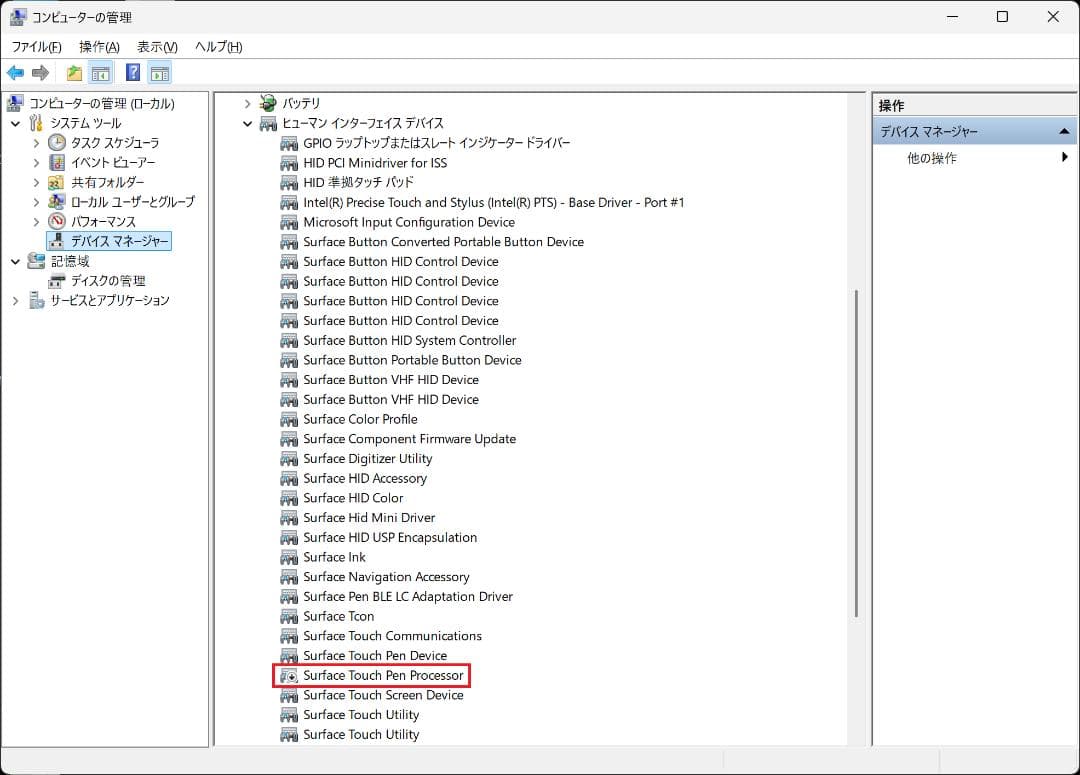Image resolution: width=1080 pixels, height=775 pixels.
Task: Toggle the Show/Hide Action Pane icon
Action: tap(160, 72)
